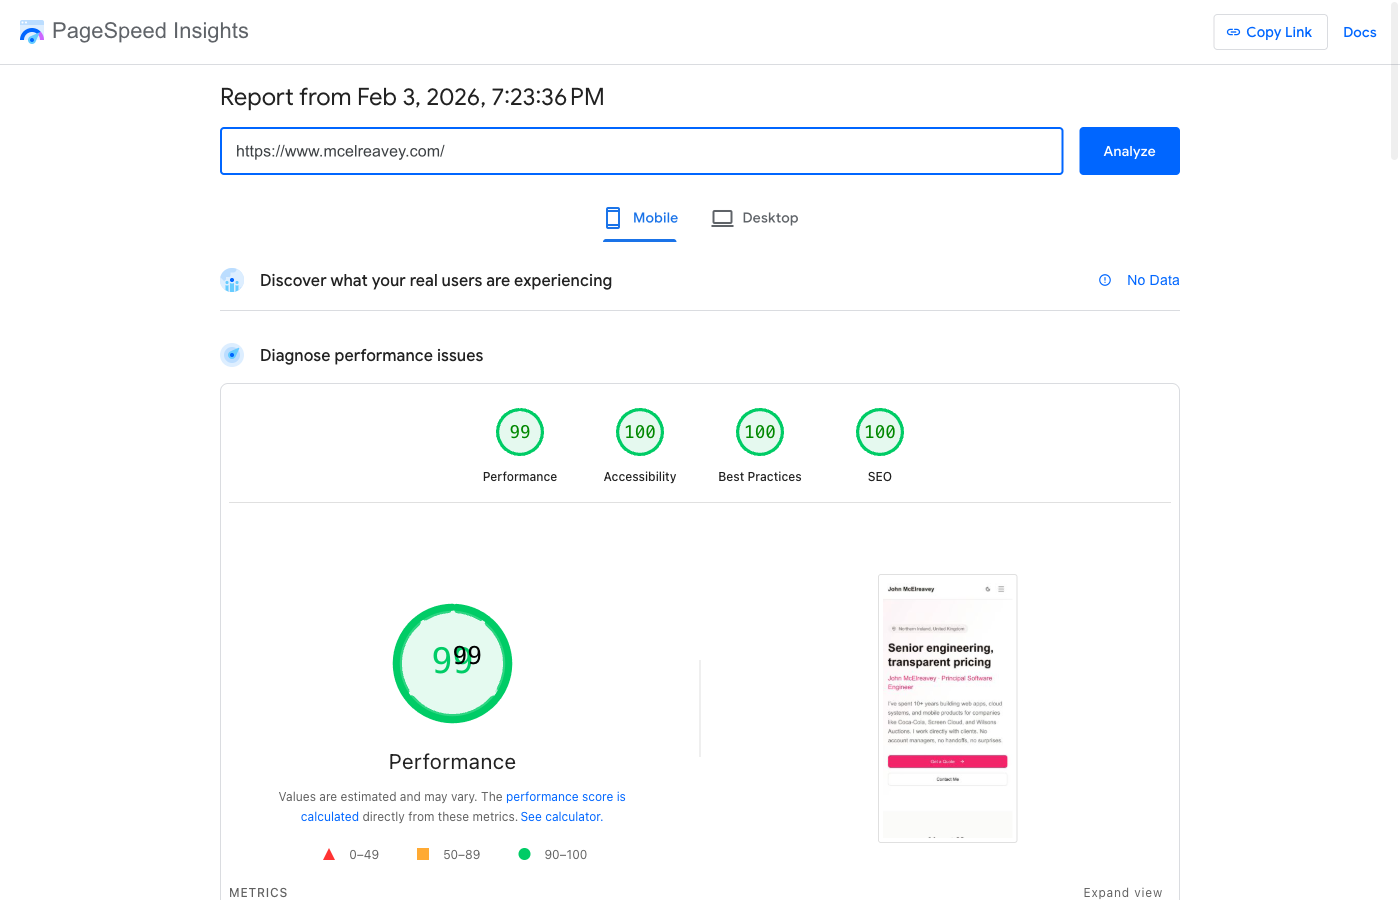Click the mobile page screenshot thumbnail
This screenshot has width=1400, height=900.
click(x=947, y=707)
